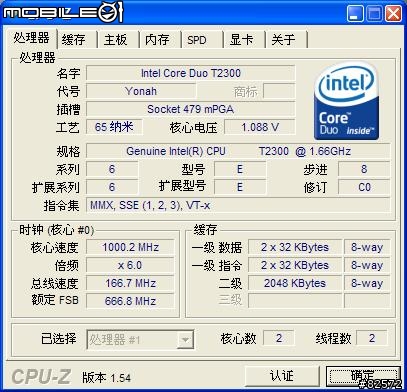
Task: Minimize the CPU-Z window
Action: (x=355, y=14)
